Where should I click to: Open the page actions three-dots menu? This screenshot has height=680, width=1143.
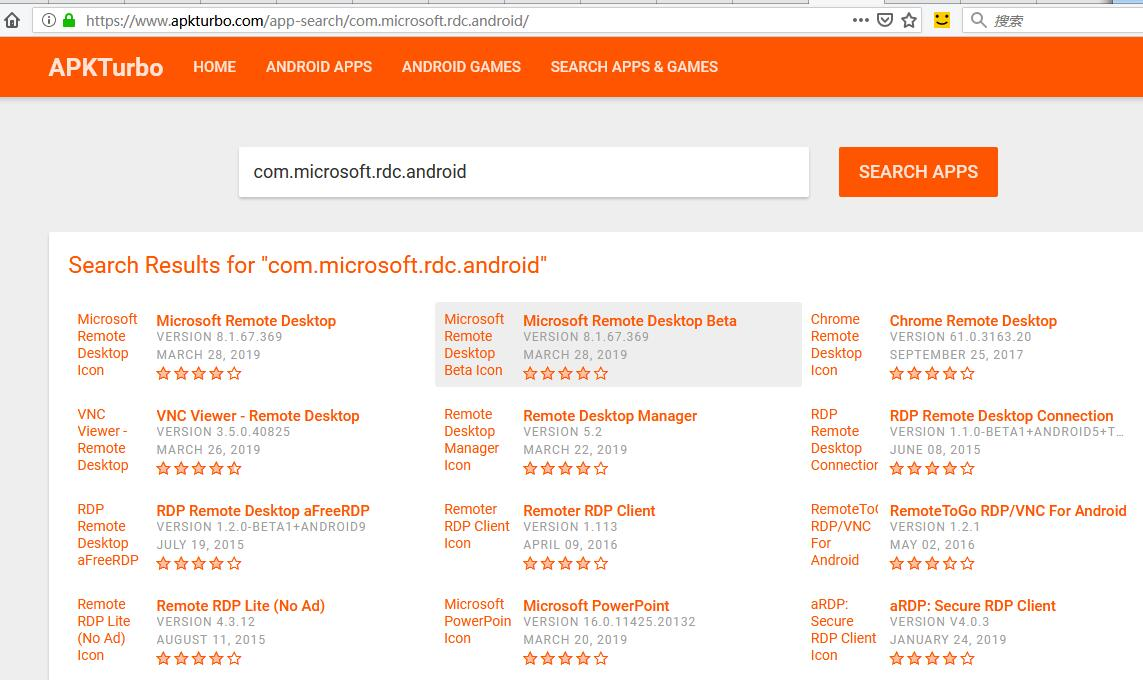coord(860,20)
